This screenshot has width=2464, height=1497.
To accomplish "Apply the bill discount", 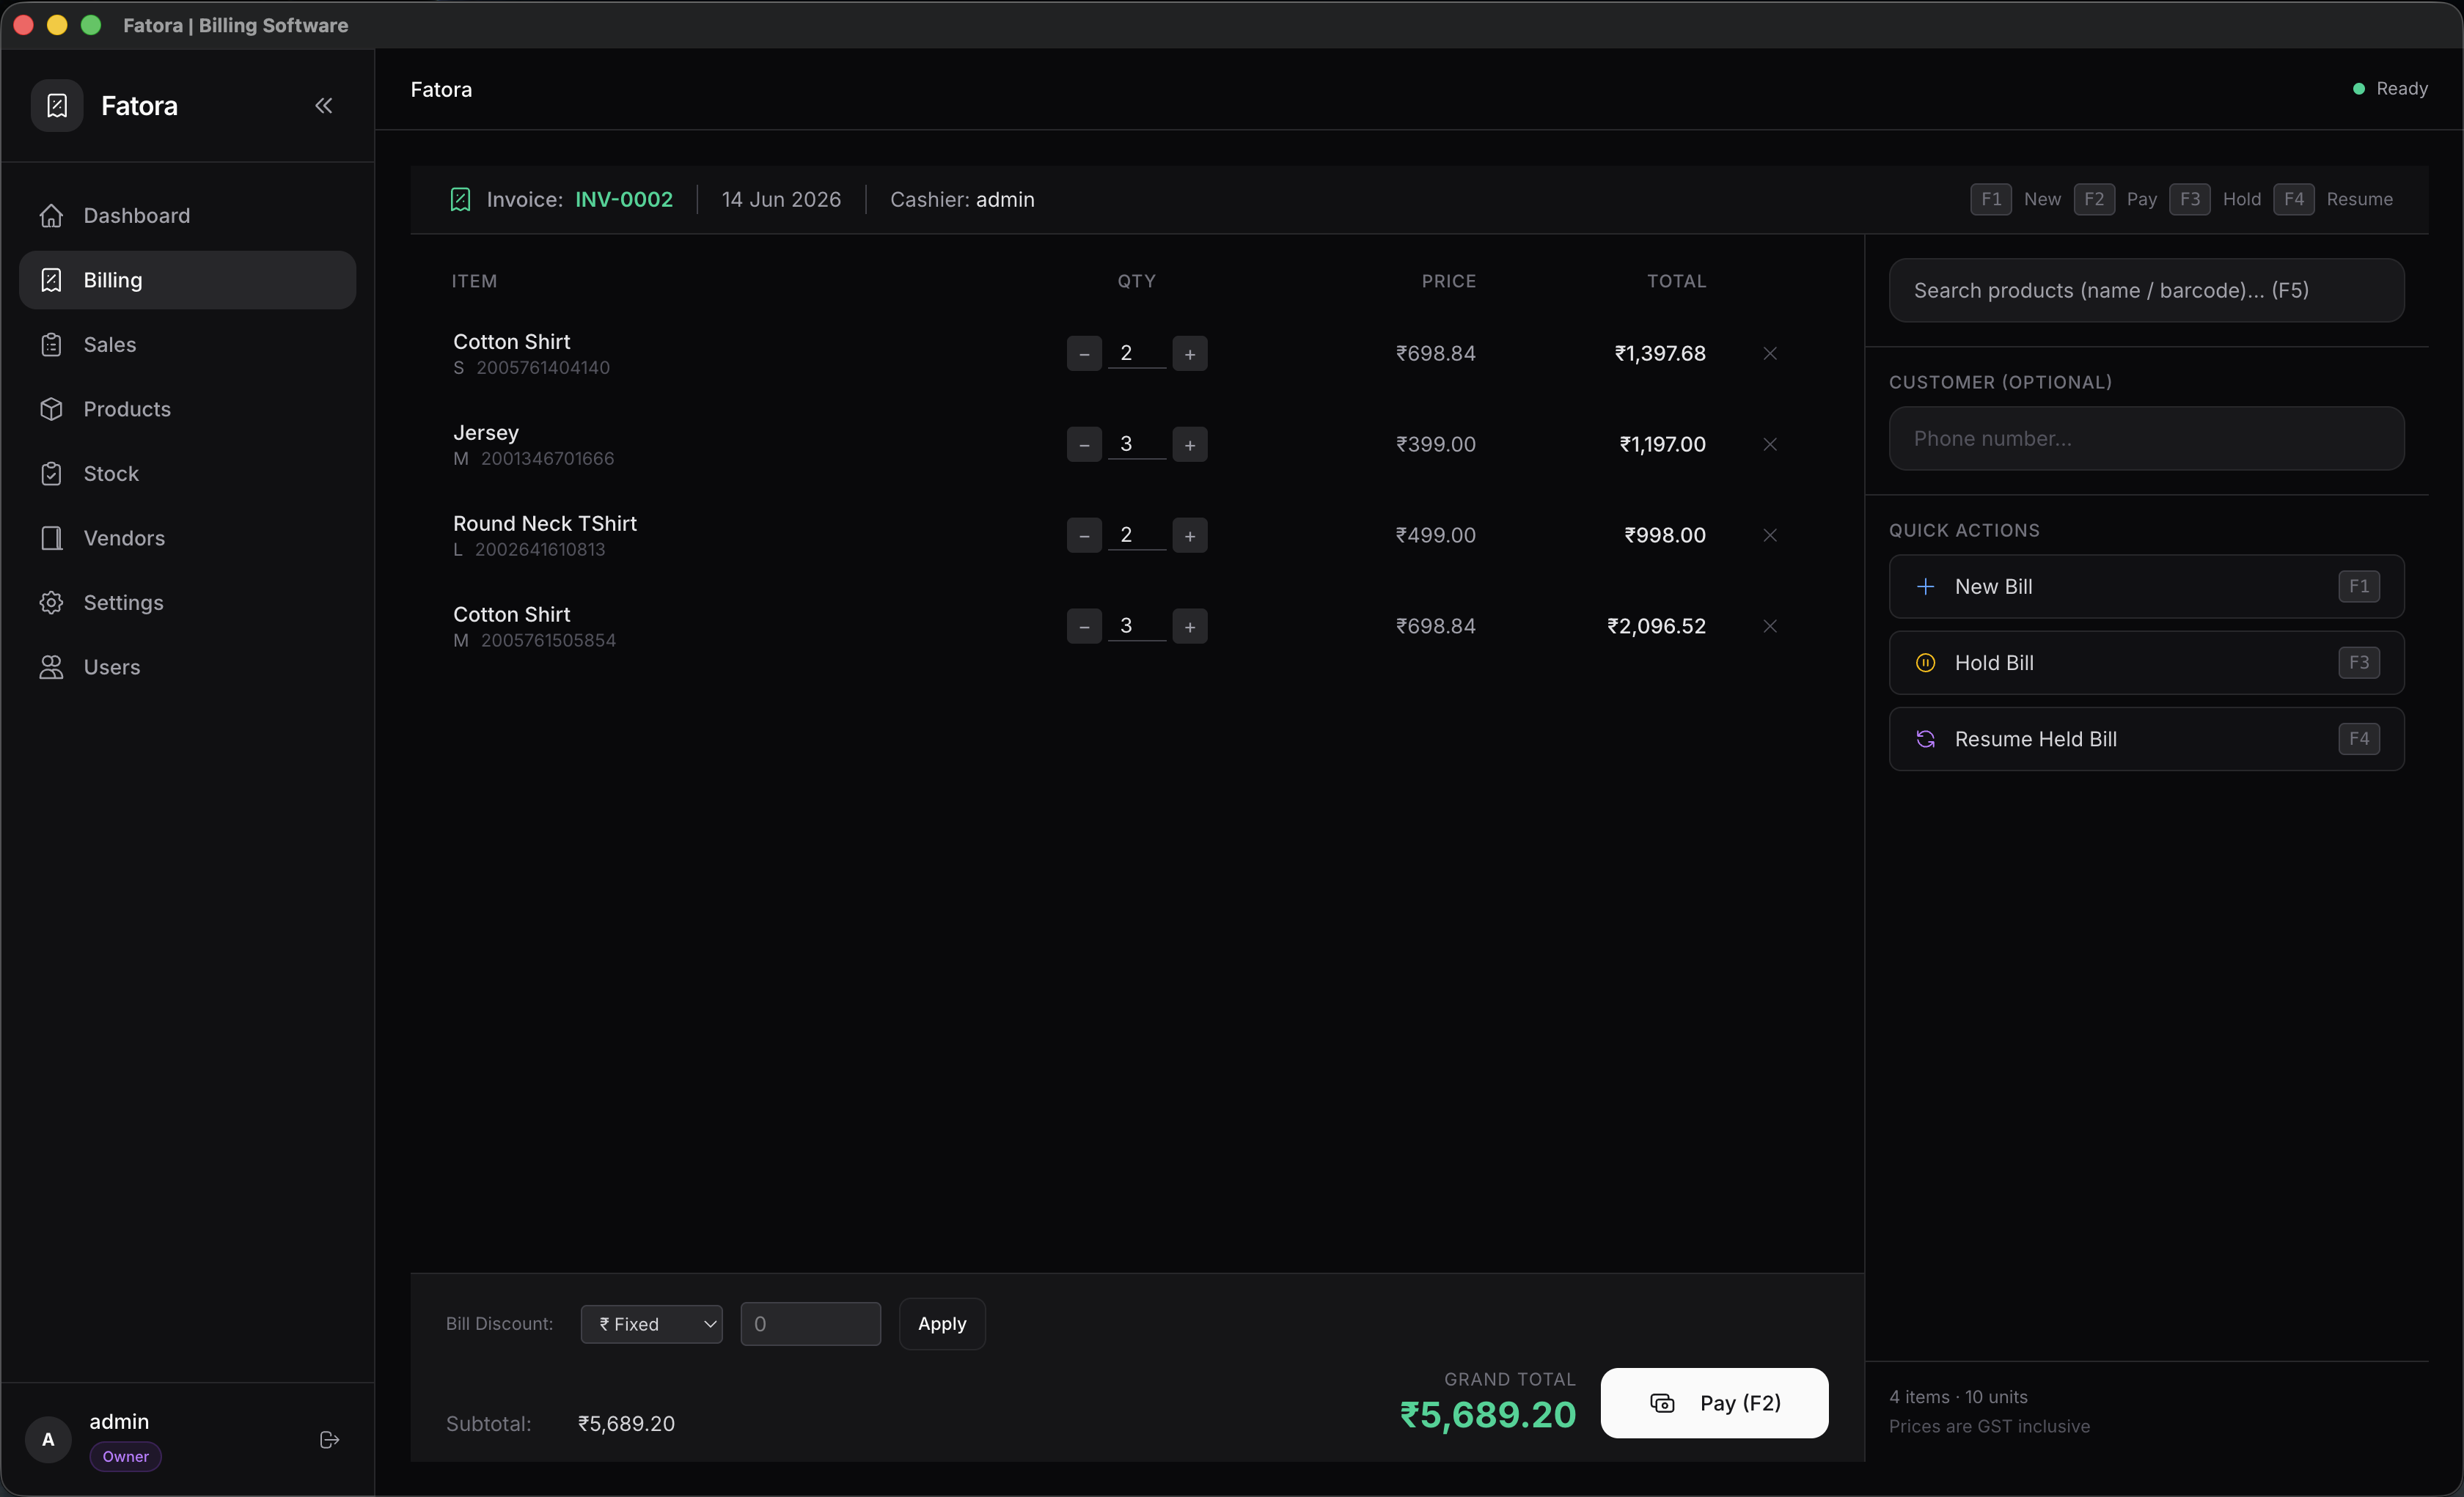I will (x=942, y=1324).
